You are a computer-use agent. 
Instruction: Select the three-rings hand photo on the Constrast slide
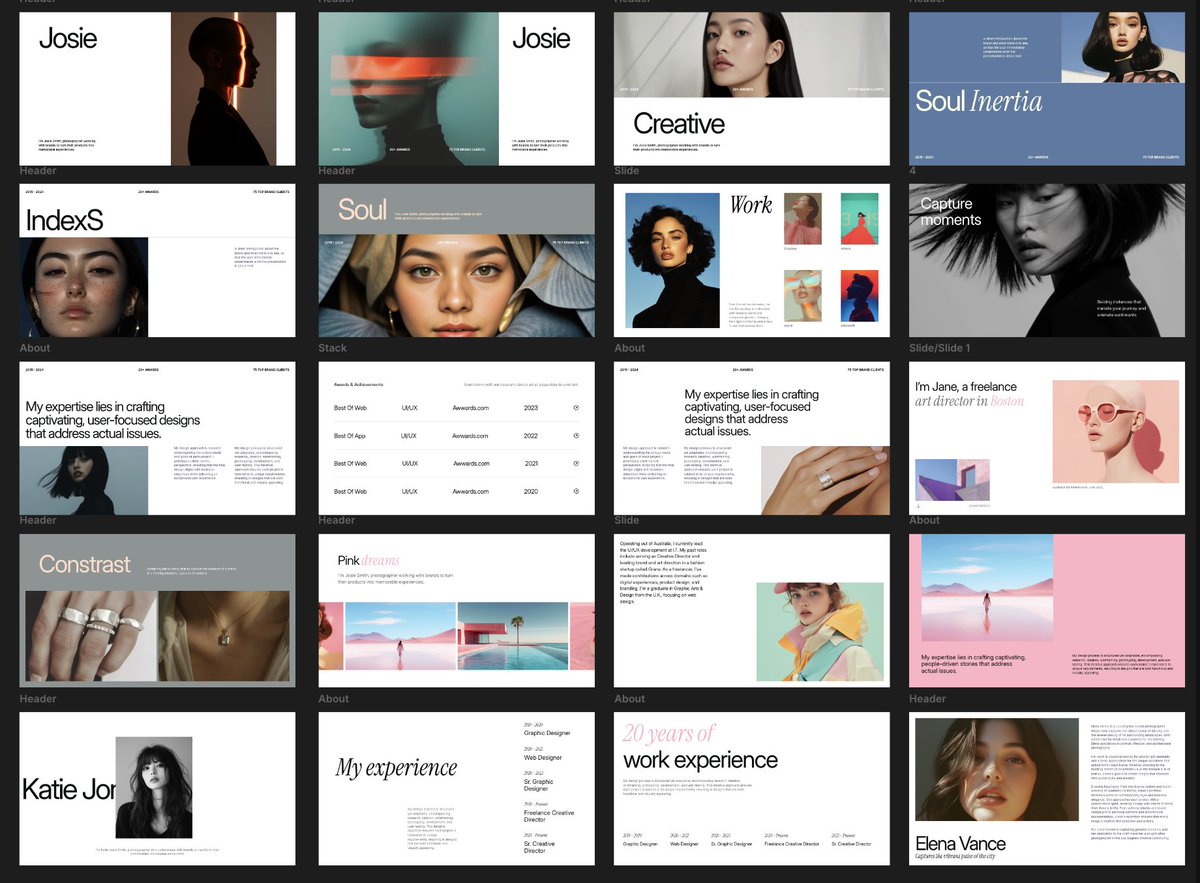[x=91, y=634]
